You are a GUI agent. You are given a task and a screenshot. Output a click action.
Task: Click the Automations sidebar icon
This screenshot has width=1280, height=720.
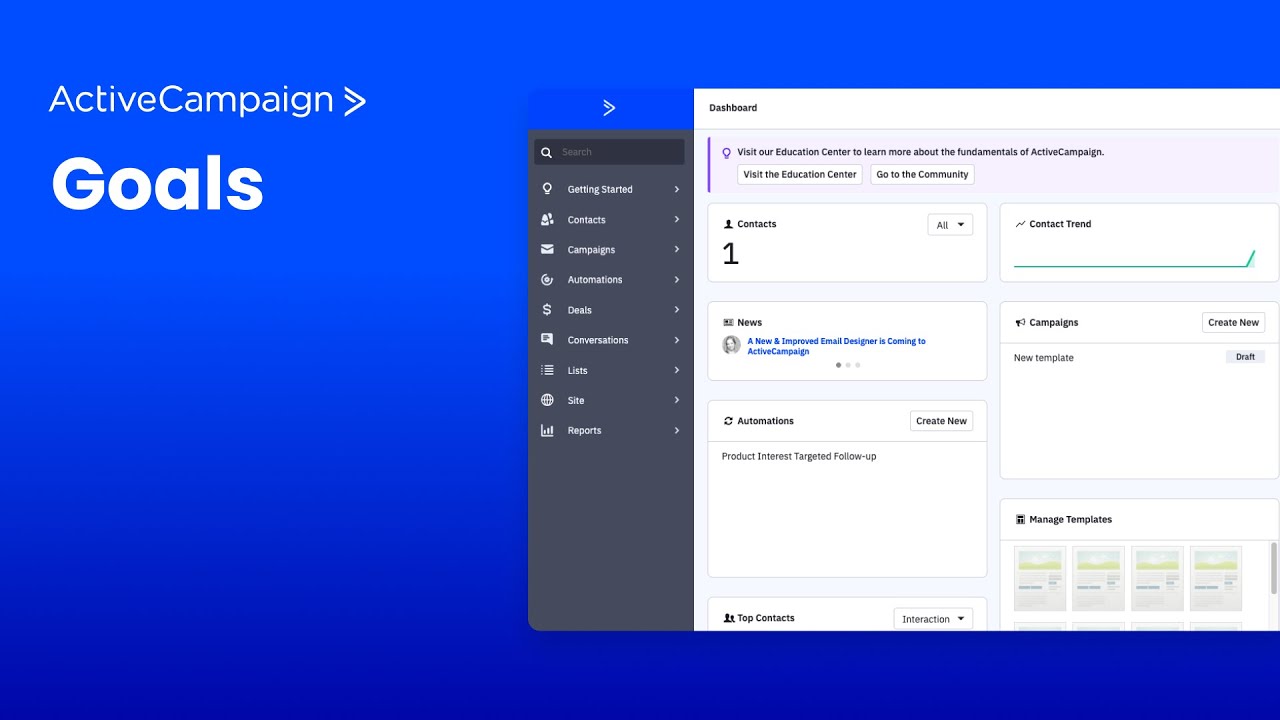point(547,280)
